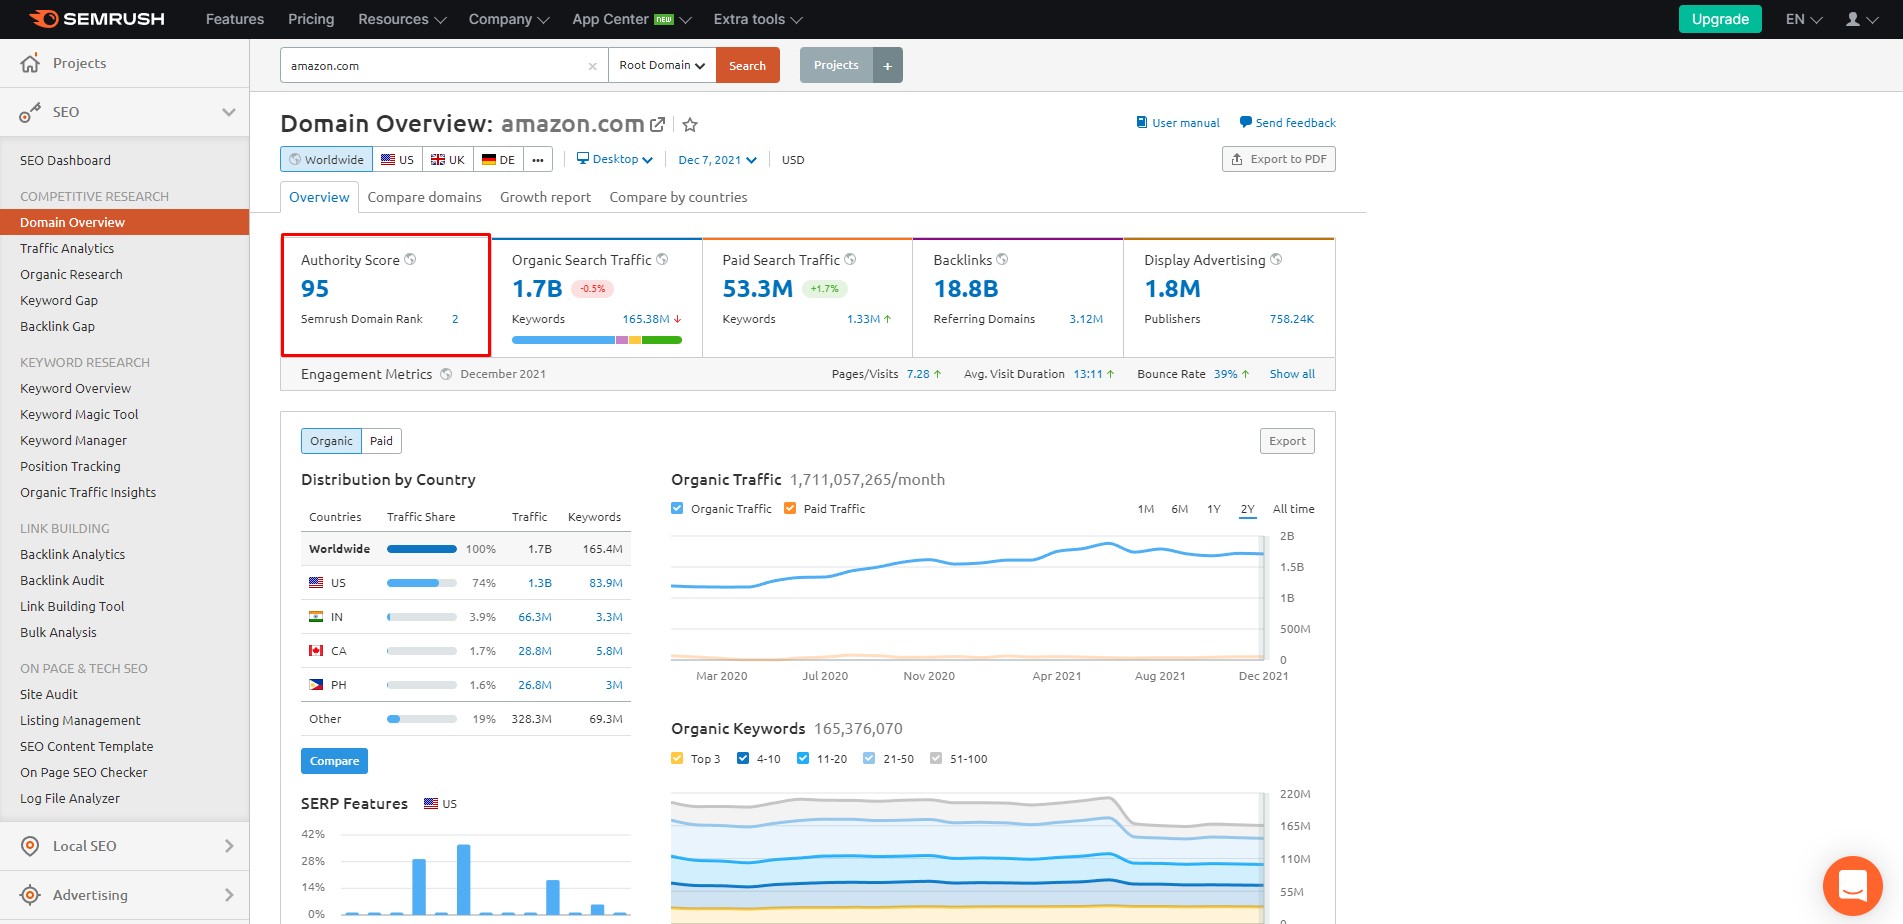Click the green Upgrade button

pos(1720,19)
